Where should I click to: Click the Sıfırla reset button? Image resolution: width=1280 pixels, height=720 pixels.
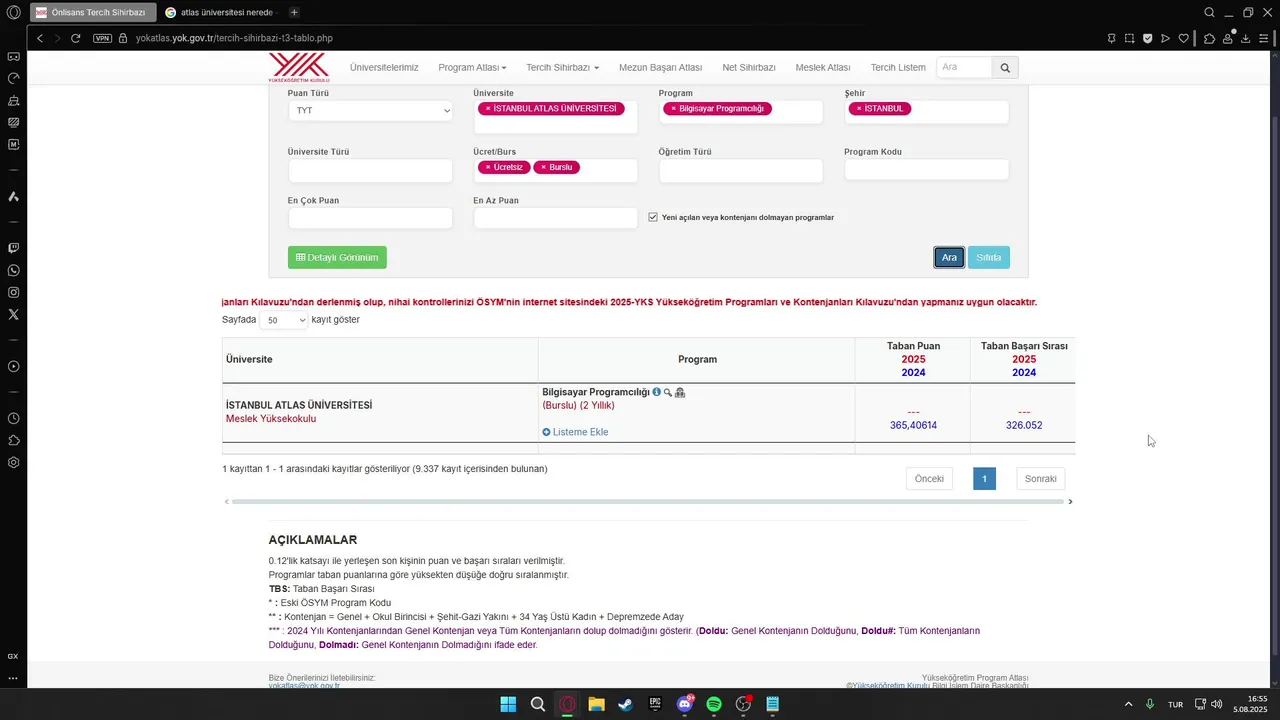click(989, 257)
